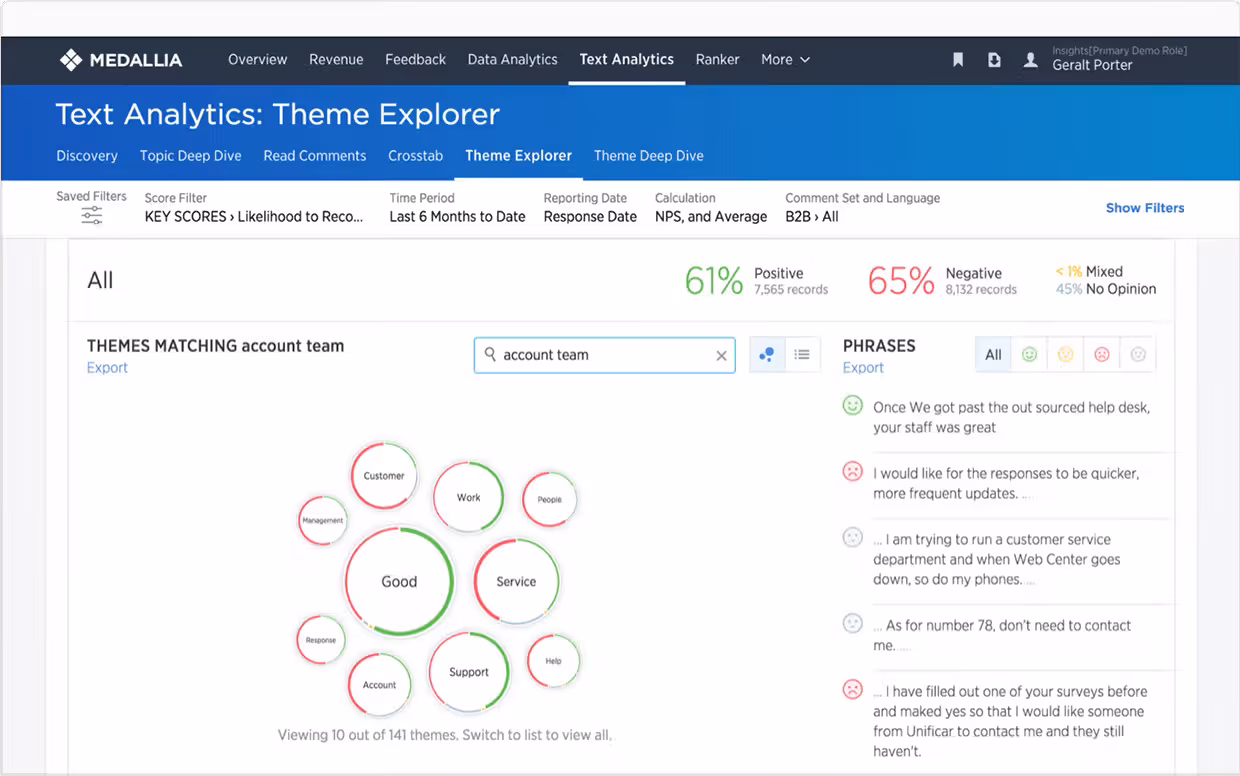Select the Account theme bubble
This screenshot has width=1240, height=776.
click(379, 685)
